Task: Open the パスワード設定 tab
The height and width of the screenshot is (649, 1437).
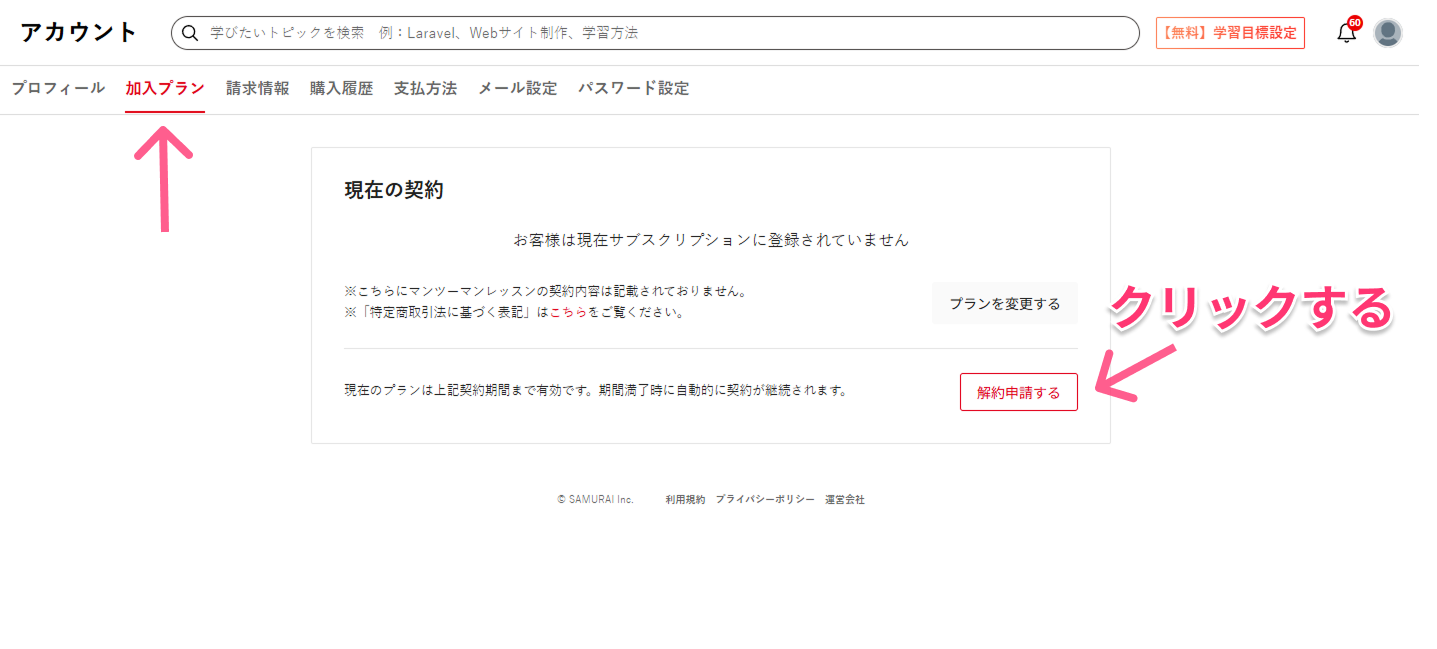Action: tap(633, 88)
